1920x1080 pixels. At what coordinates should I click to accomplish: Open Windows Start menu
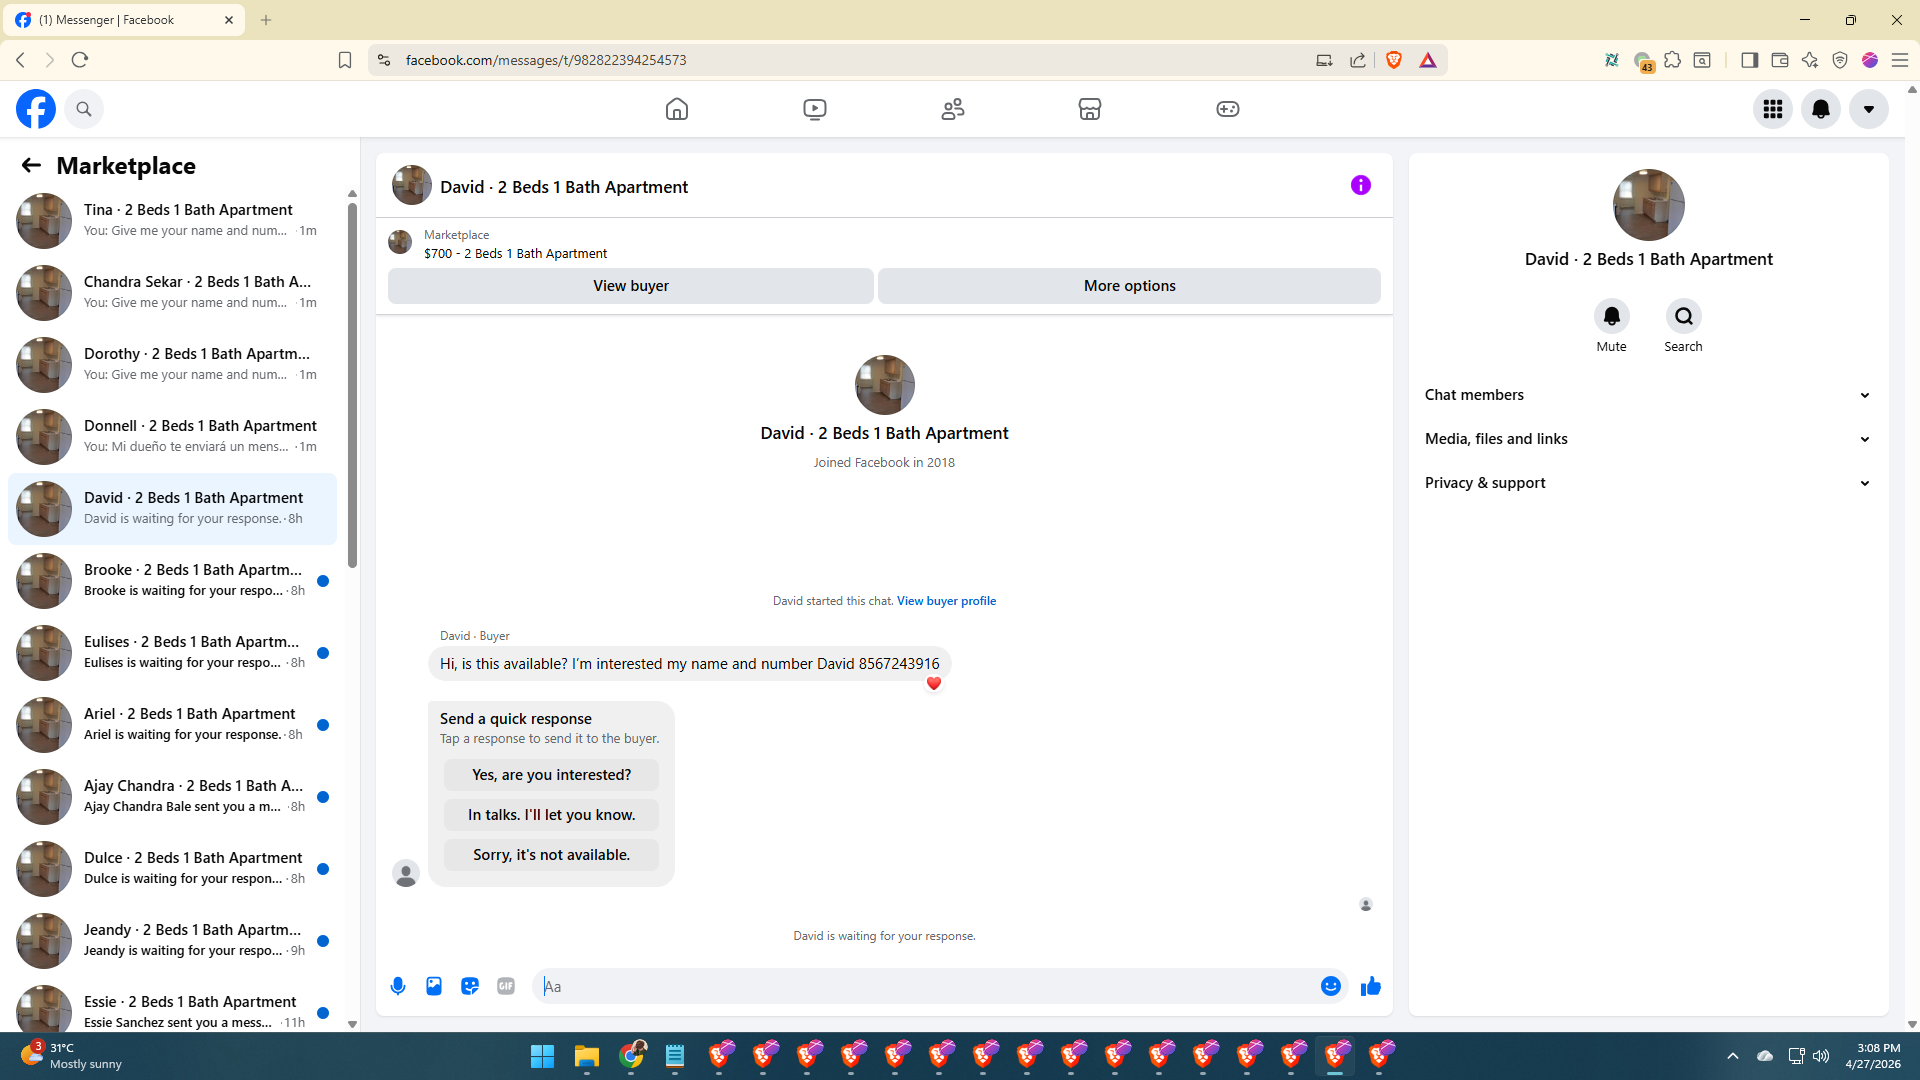542,1056
